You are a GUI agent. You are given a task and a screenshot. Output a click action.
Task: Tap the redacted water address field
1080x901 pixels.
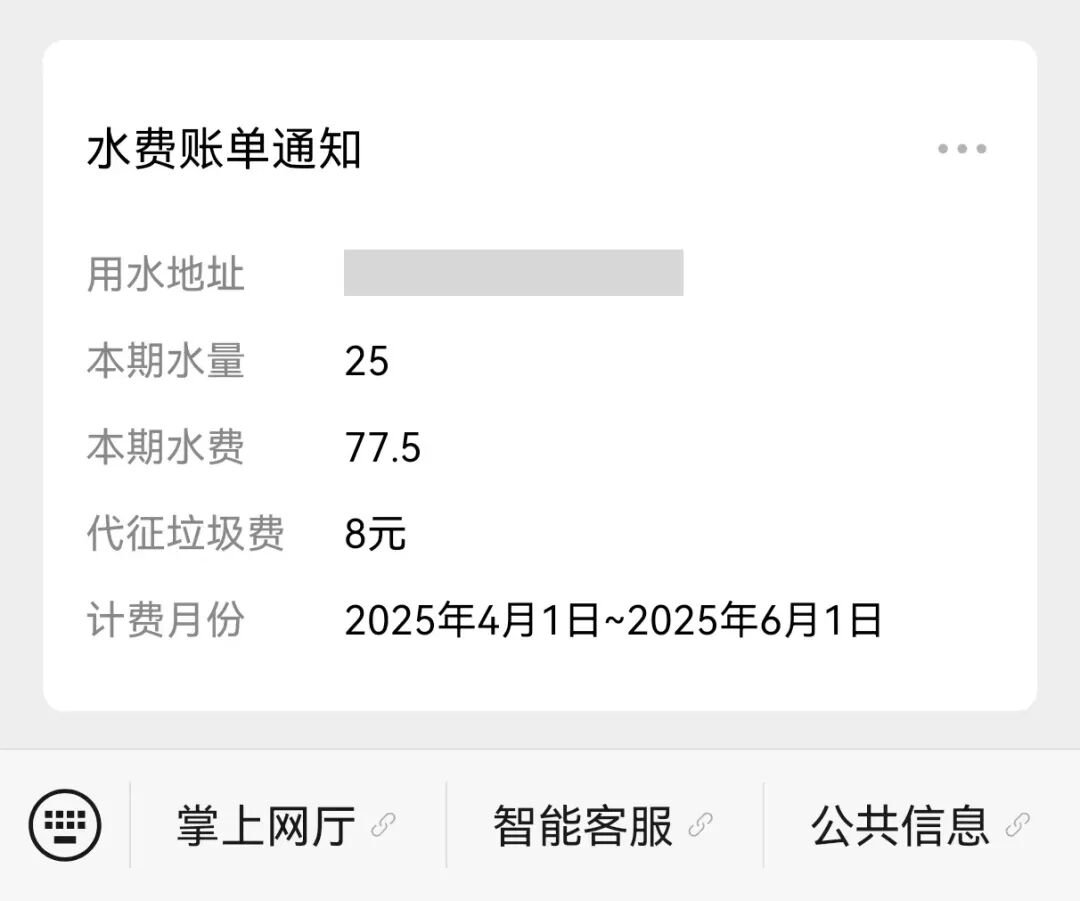513,273
